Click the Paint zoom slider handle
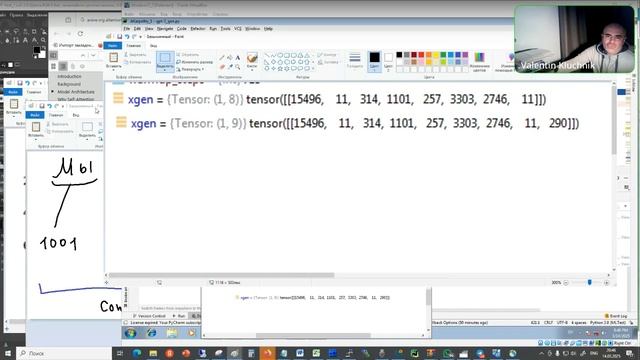The image size is (640, 360). tap(589, 282)
